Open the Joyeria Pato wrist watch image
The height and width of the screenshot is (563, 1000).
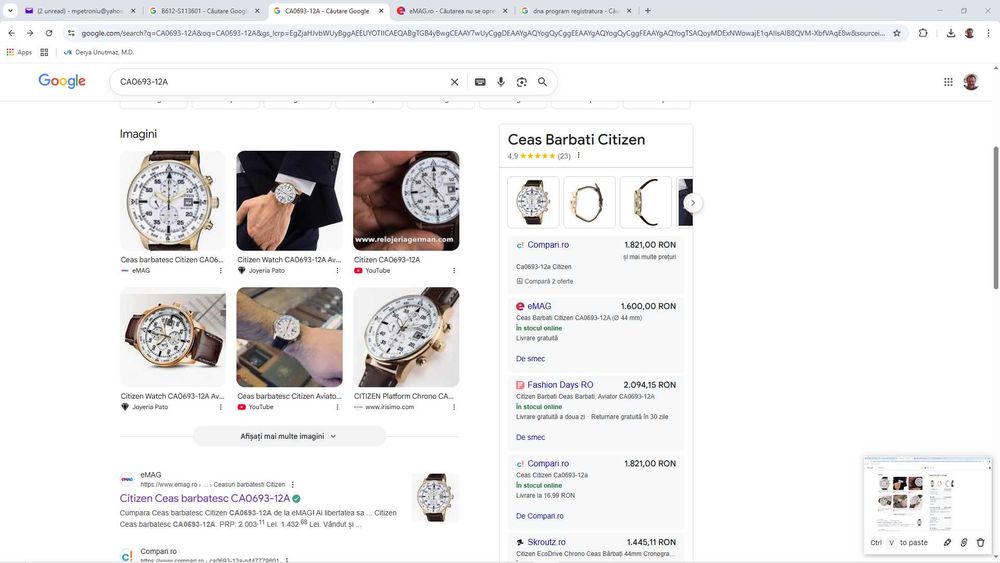(289, 201)
